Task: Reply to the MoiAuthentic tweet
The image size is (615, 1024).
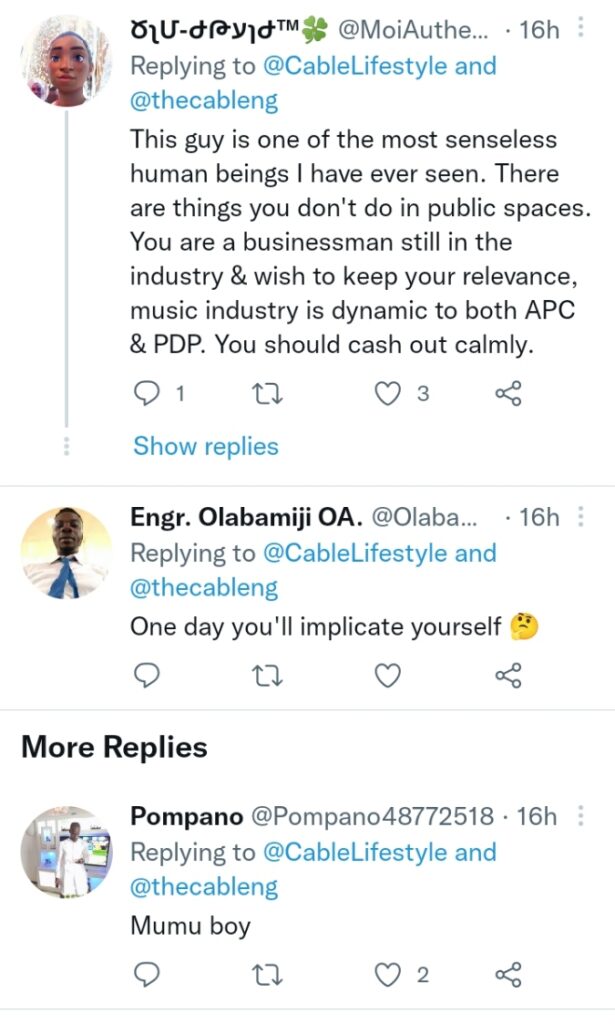Action: pyautogui.click(x=147, y=394)
